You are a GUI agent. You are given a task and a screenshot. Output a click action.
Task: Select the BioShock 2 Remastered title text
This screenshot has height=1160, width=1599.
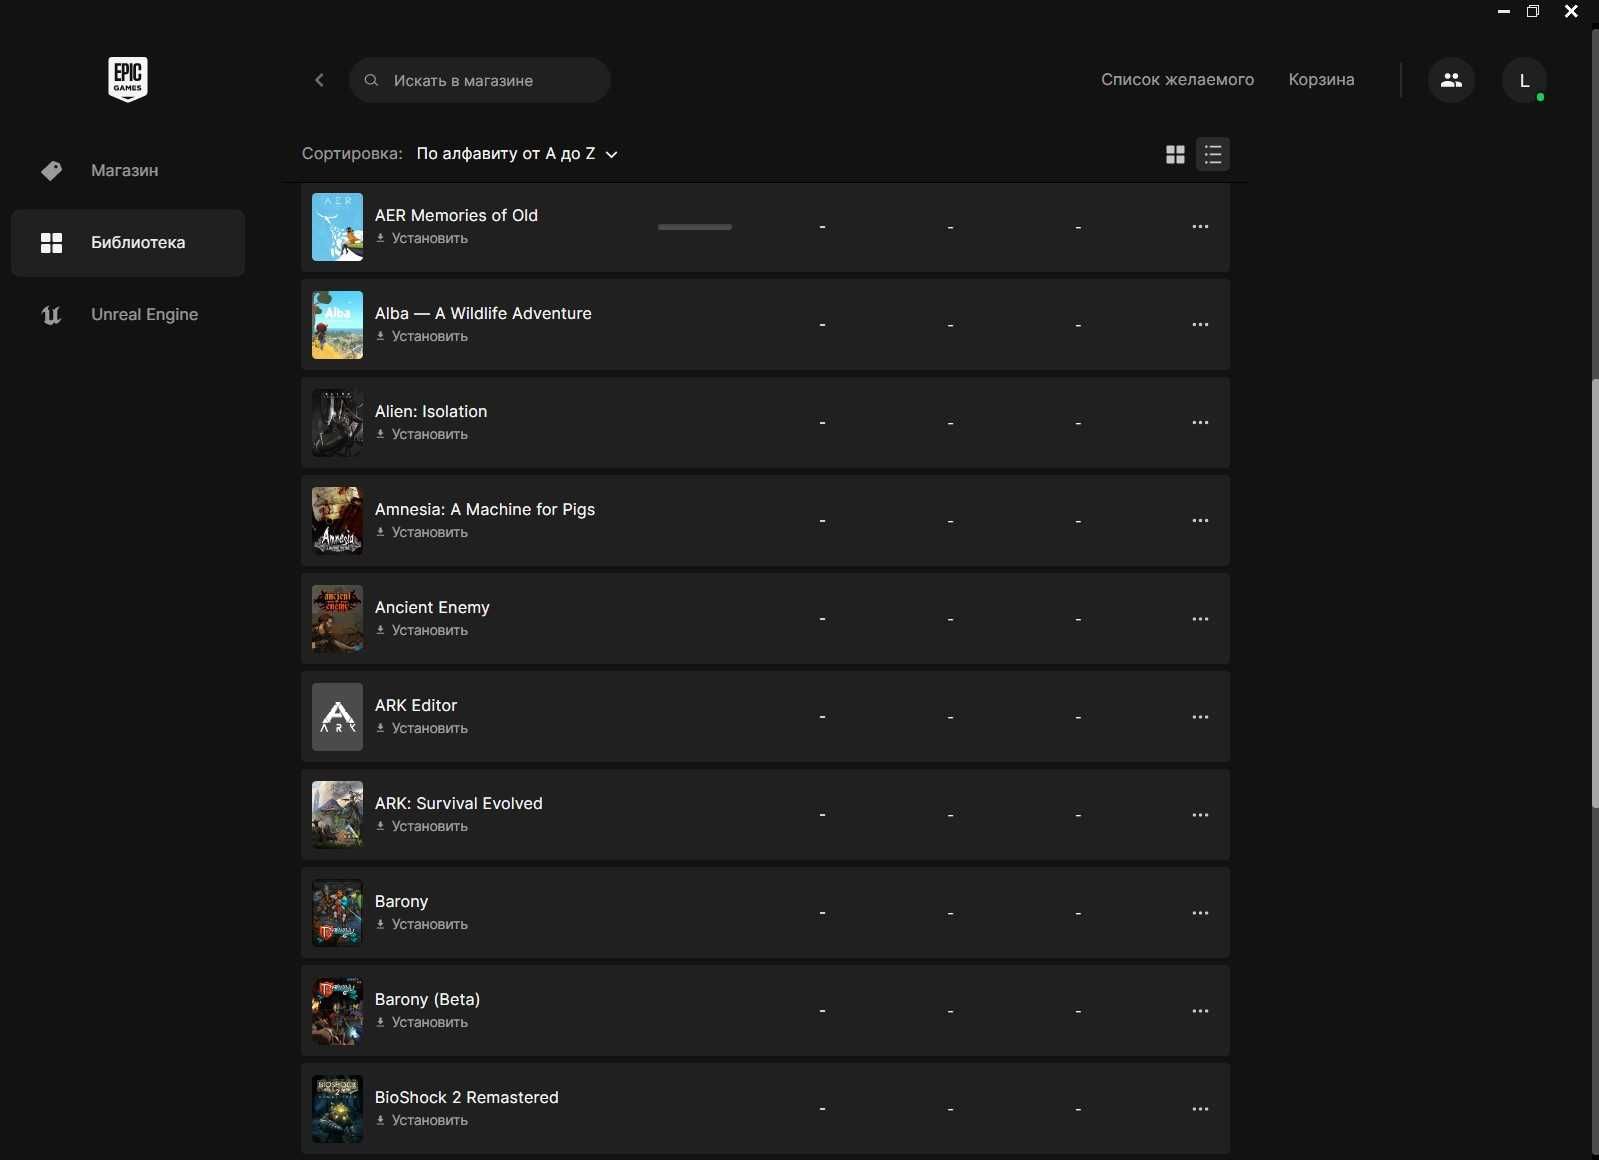(467, 1098)
